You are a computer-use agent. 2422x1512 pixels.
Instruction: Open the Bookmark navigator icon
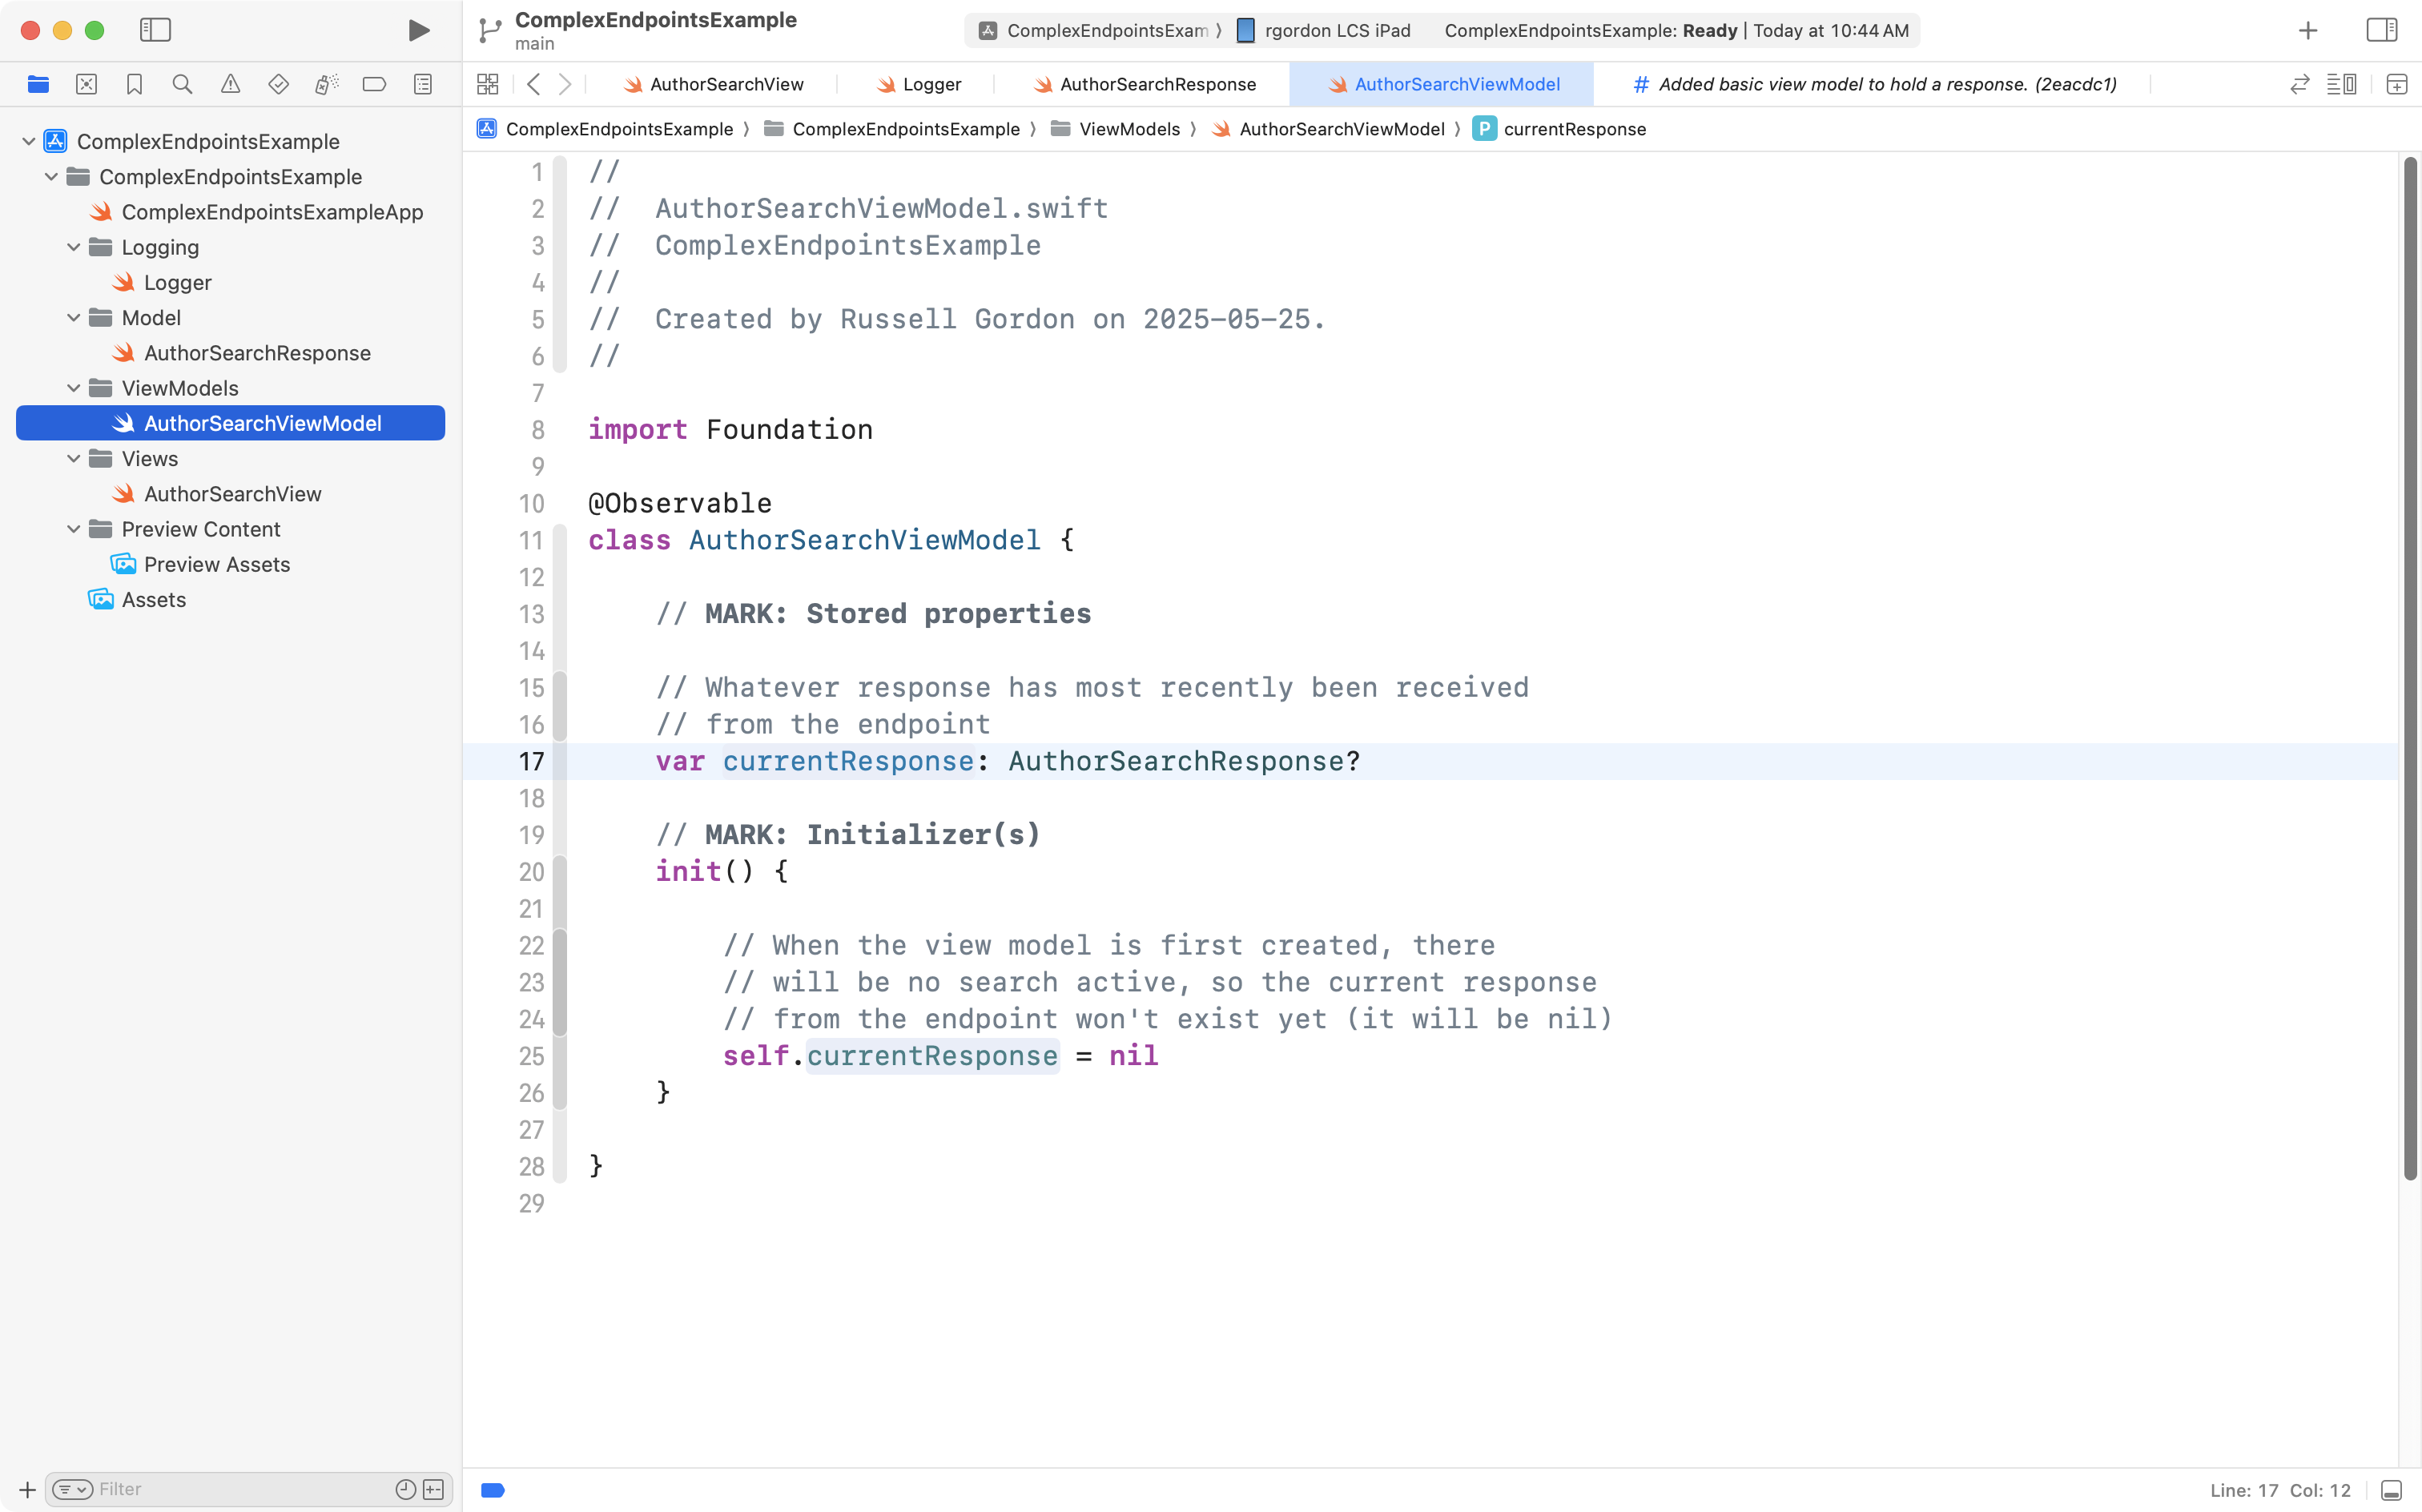point(134,85)
